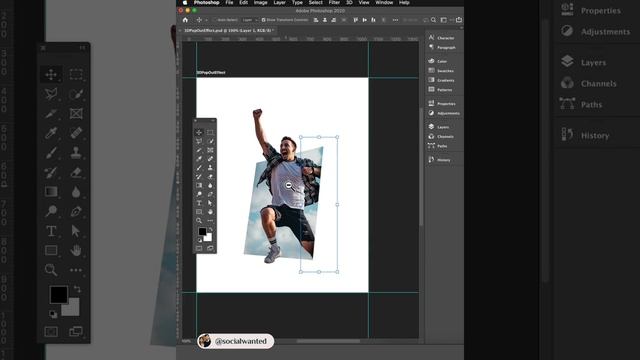The image size is (640, 360).
Task: Select Dodge tool in small floating toolbar
Action: (199, 194)
